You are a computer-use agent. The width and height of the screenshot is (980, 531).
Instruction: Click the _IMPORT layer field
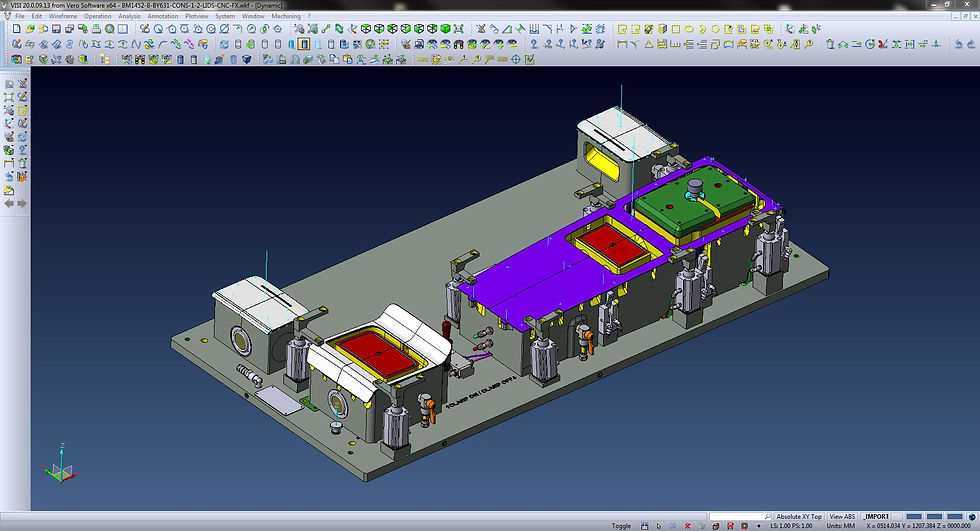click(876, 517)
